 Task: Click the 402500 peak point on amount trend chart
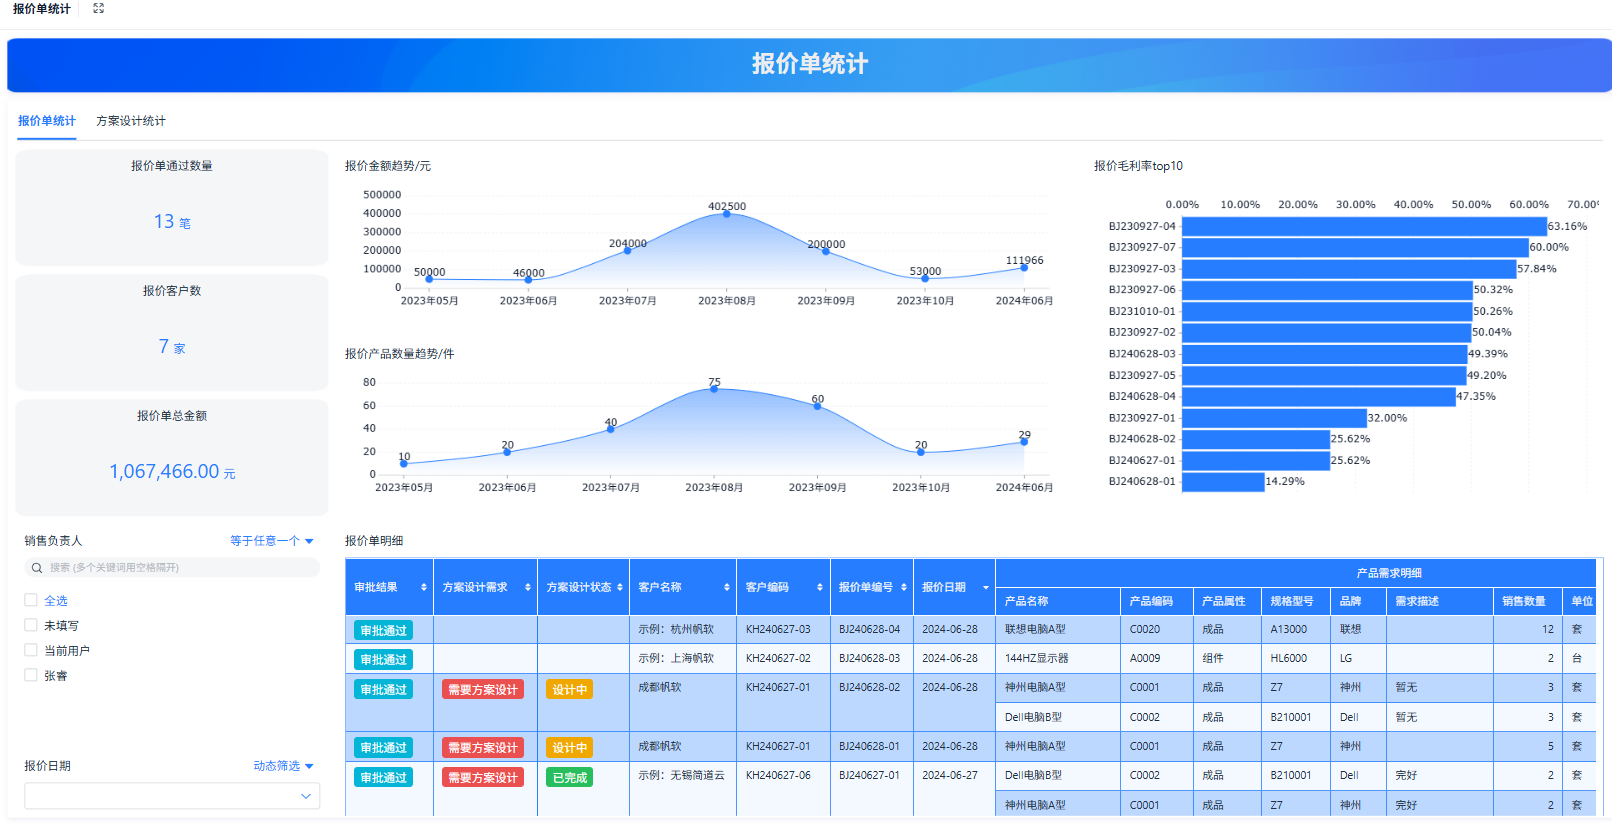click(727, 214)
